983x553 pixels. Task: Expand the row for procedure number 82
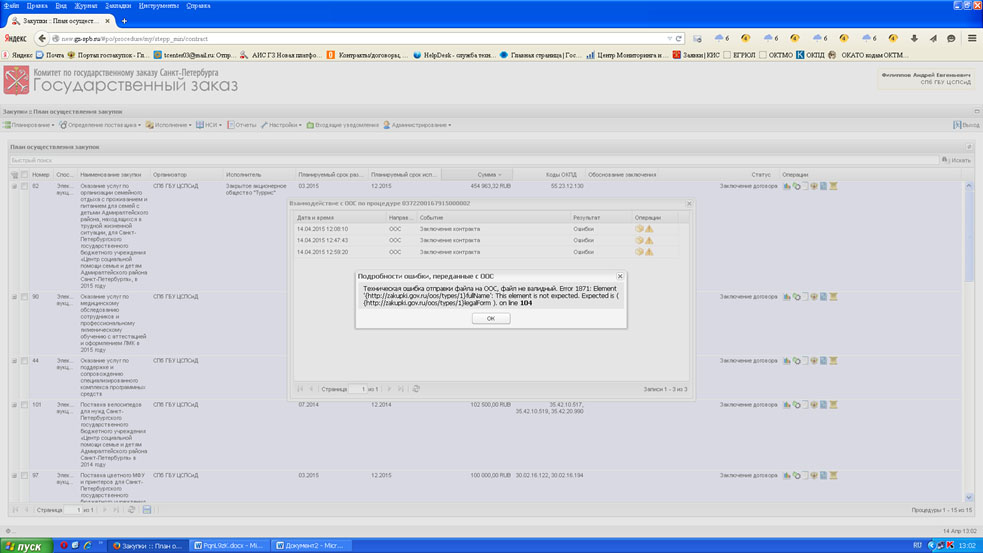(x=14, y=186)
